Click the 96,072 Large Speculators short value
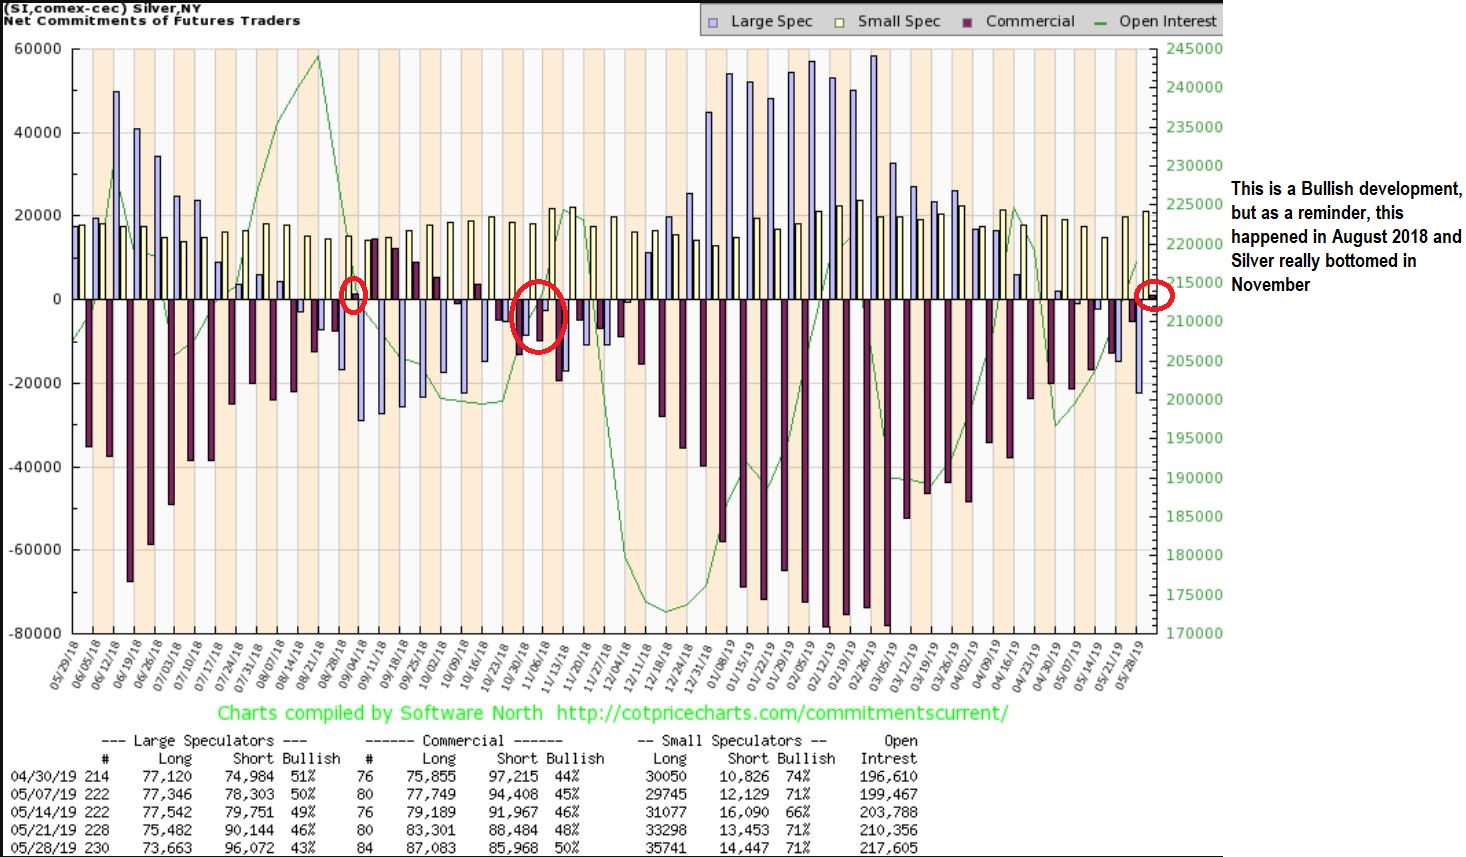Screen dimensions: 1466x857 pos(249,848)
